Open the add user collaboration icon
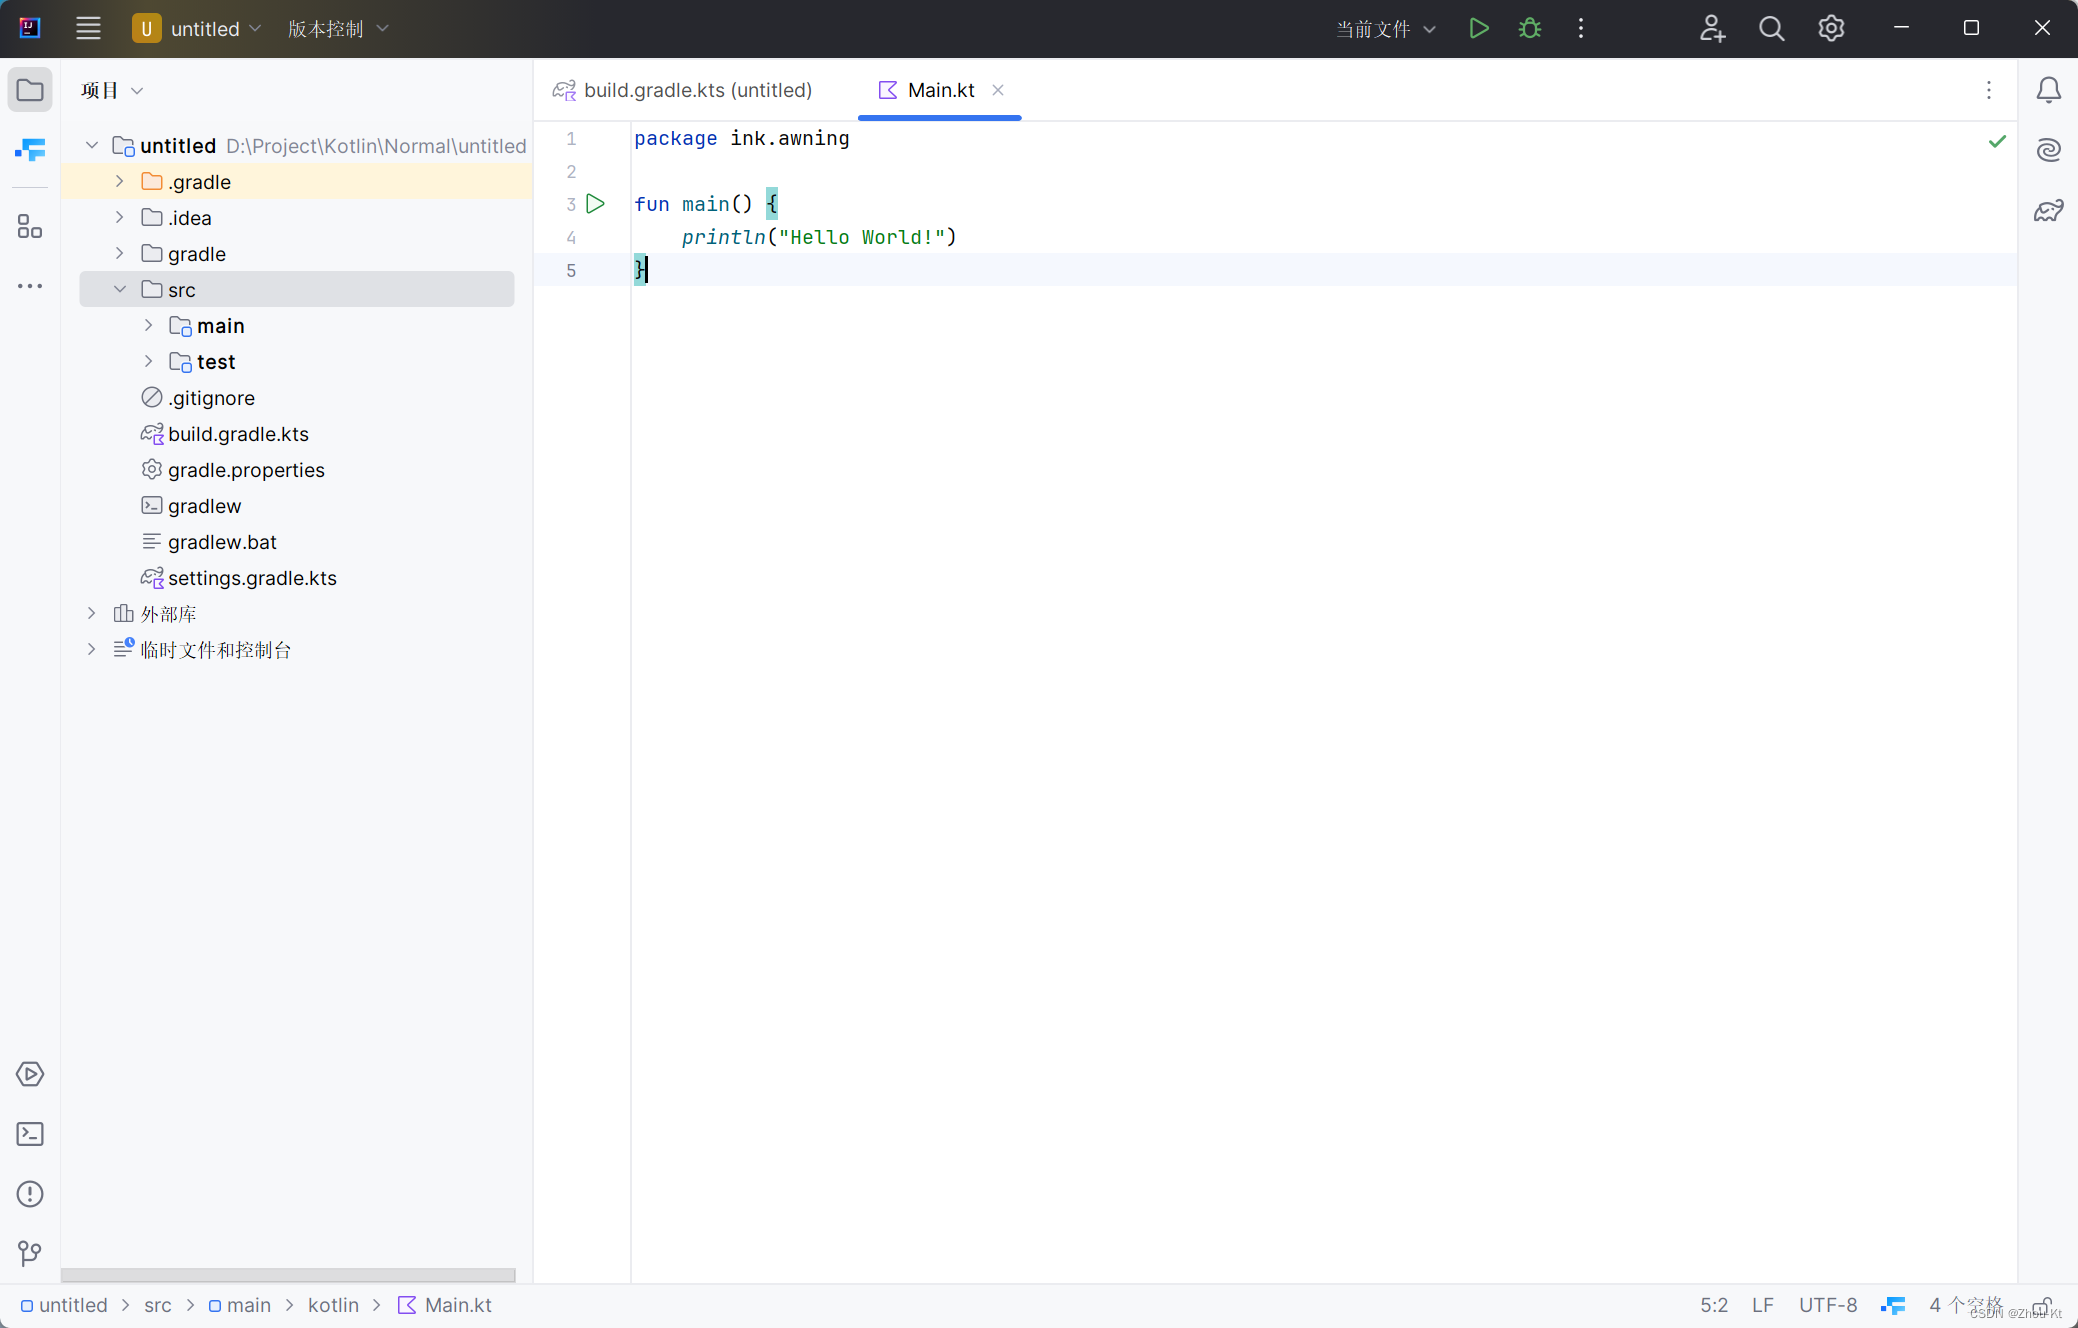 coord(1712,28)
